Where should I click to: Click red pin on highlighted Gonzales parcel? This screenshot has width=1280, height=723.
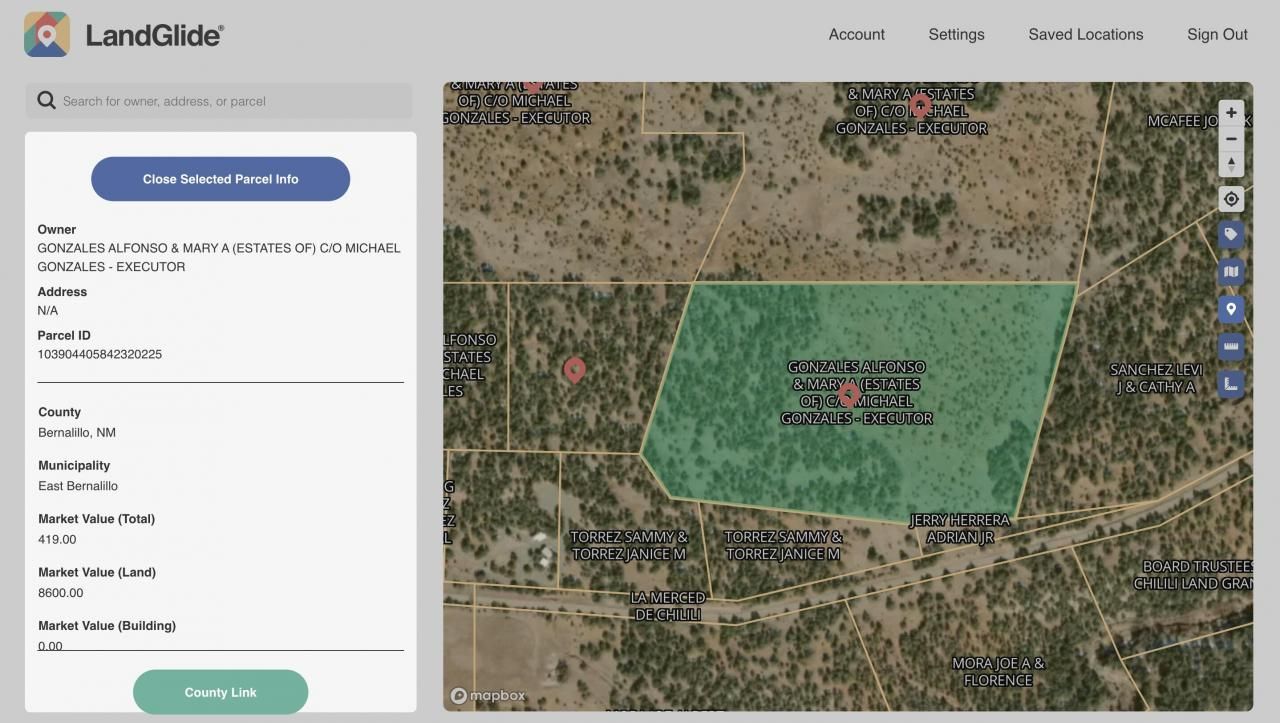coord(848,394)
